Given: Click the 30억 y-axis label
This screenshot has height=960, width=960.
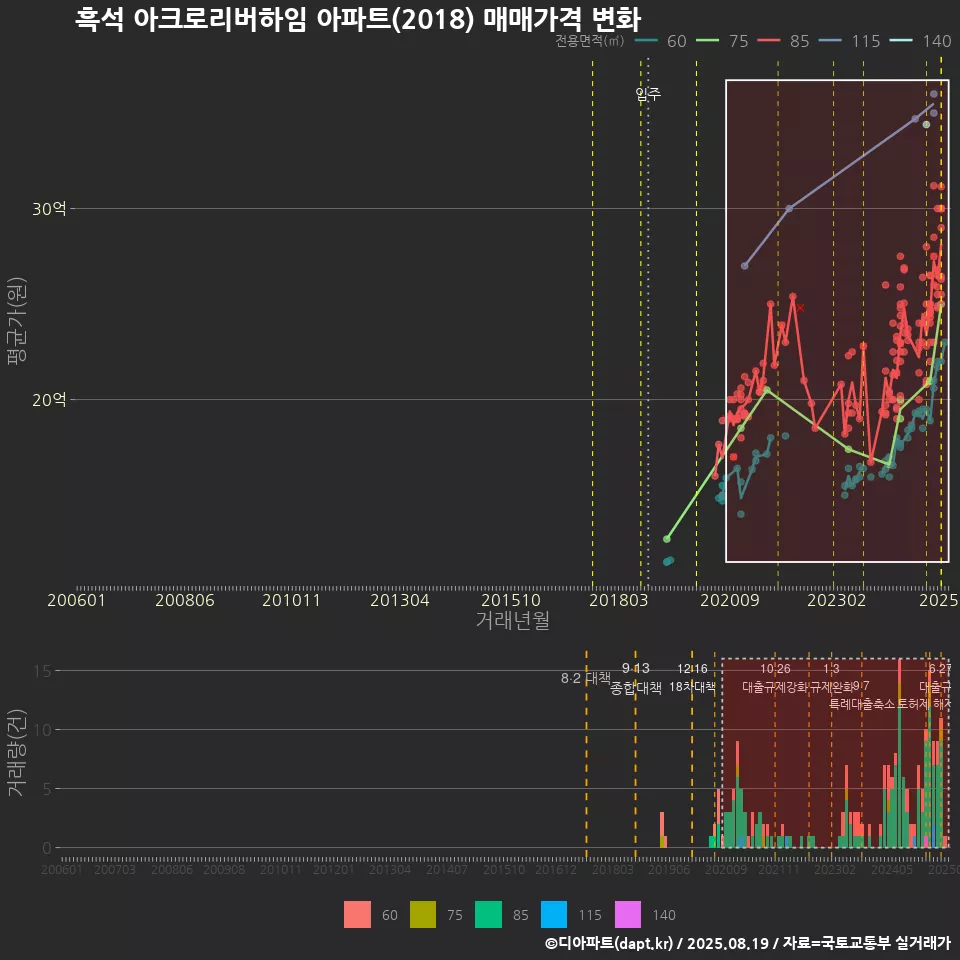Looking at the screenshot, I should [x=49, y=209].
